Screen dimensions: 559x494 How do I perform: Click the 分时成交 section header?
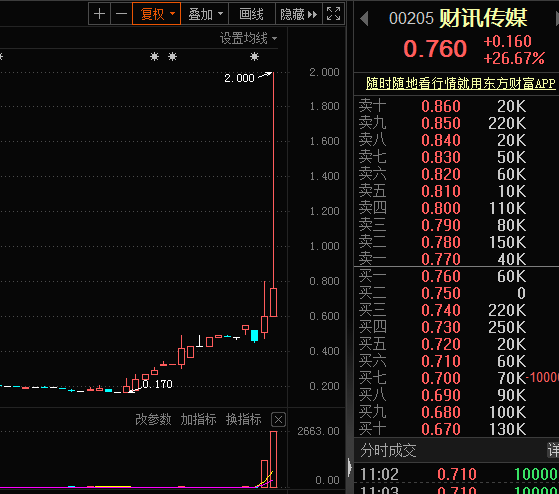[x=388, y=451]
